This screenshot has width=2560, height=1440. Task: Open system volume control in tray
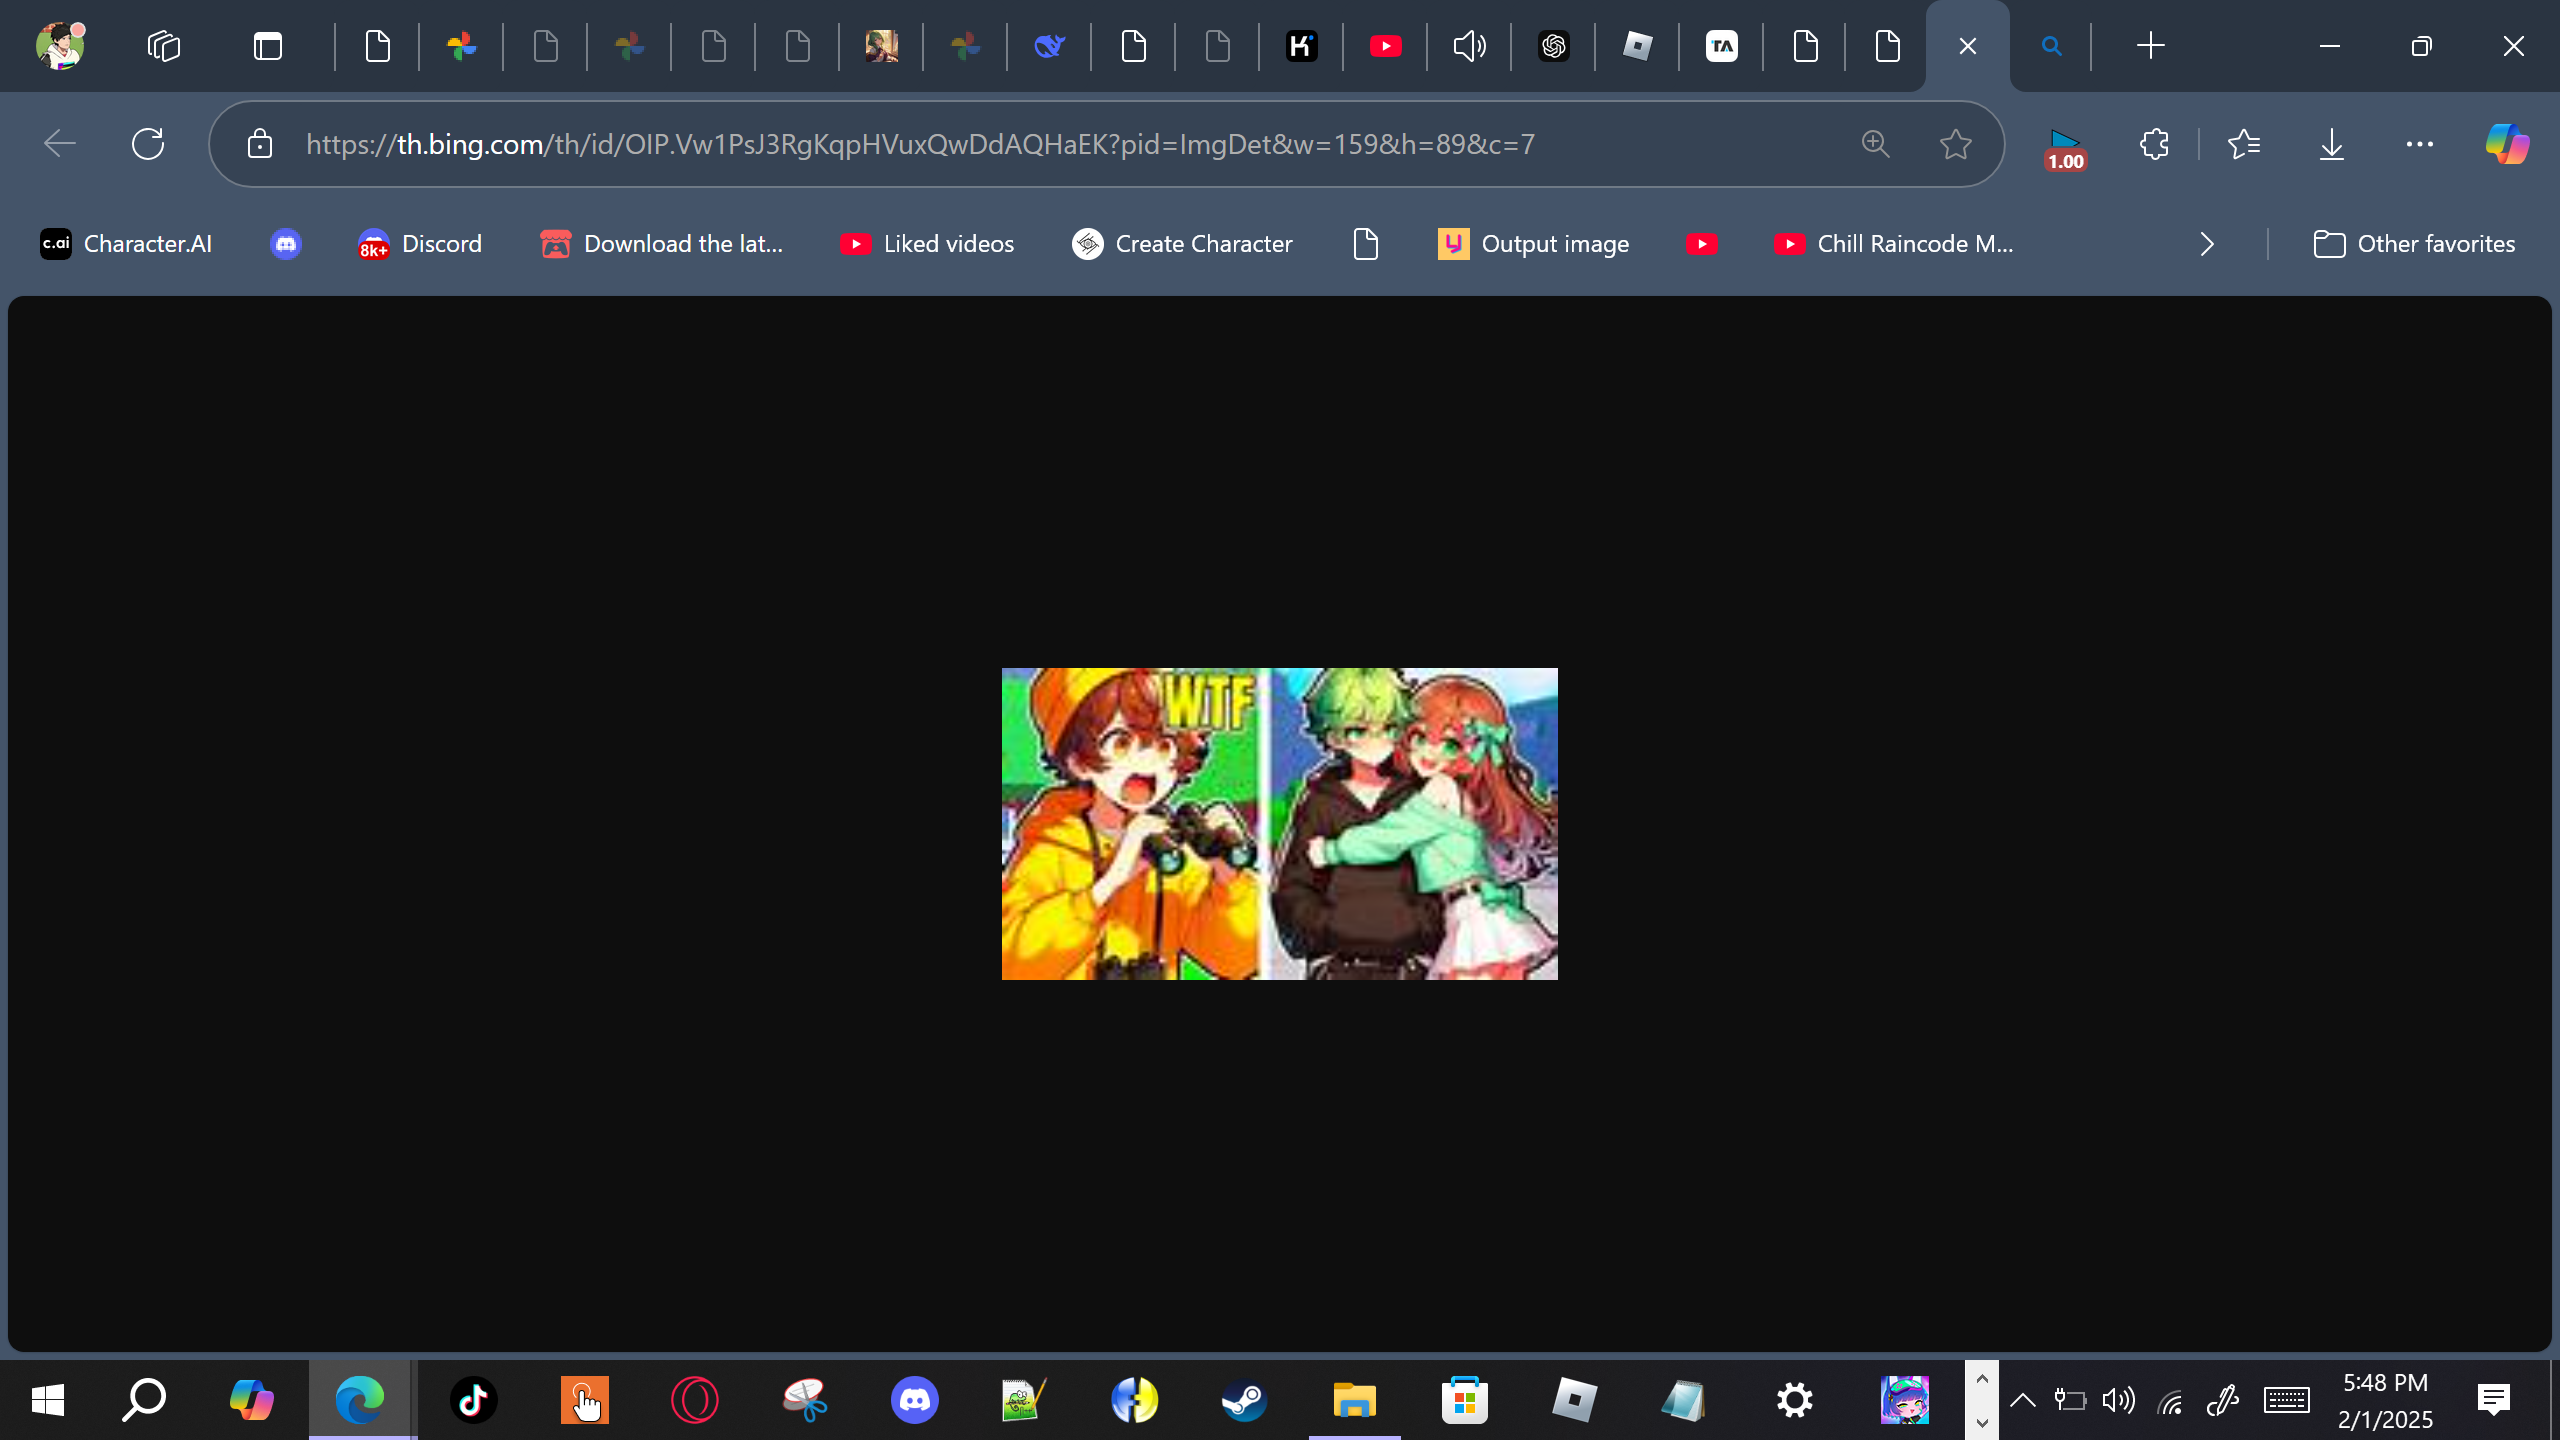[x=2118, y=1400]
